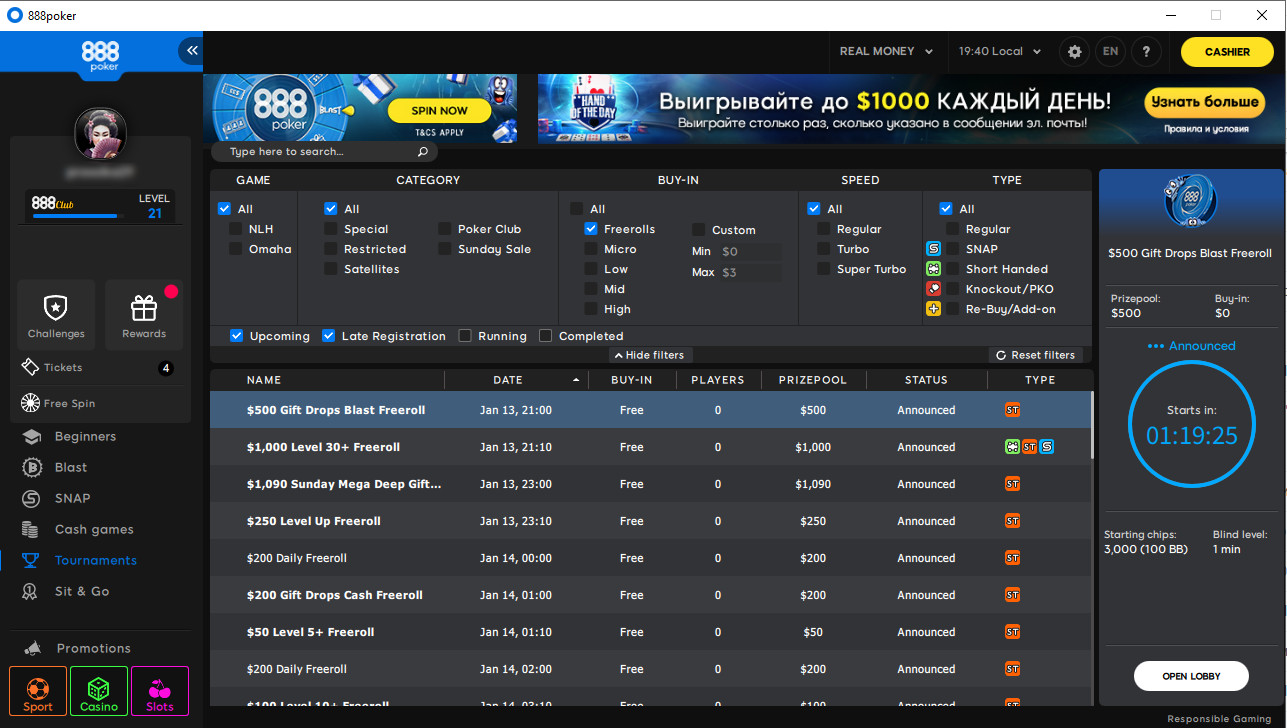Click Re-Buy/Add-on type icon in filters
Image resolution: width=1287 pixels, height=728 pixels.
934,309
